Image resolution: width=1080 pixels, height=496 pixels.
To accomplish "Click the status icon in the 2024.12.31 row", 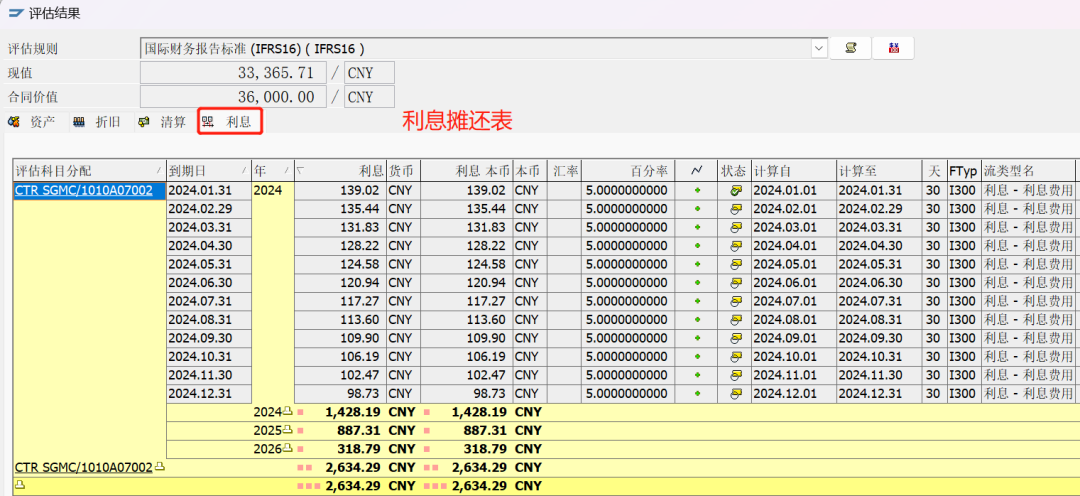I will tap(736, 393).
